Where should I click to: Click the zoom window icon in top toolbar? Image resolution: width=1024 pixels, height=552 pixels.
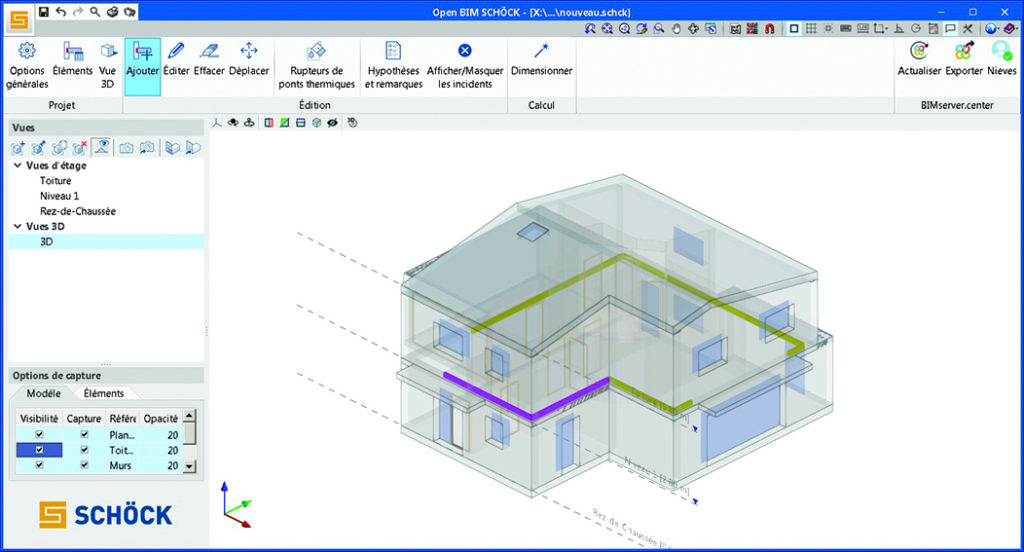click(659, 29)
